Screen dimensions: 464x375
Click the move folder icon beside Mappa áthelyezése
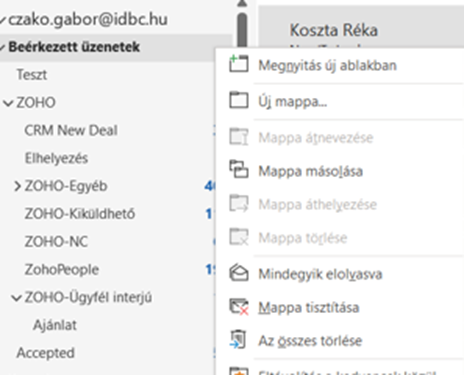(239, 203)
